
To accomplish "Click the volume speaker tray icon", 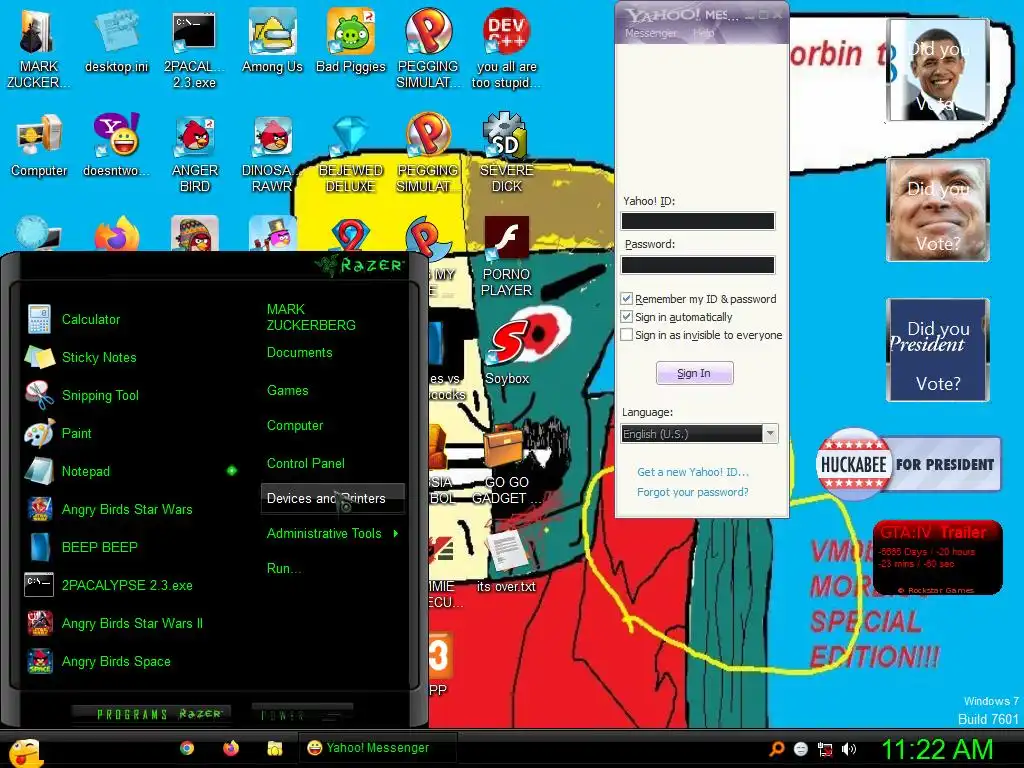I will [849, 749].
